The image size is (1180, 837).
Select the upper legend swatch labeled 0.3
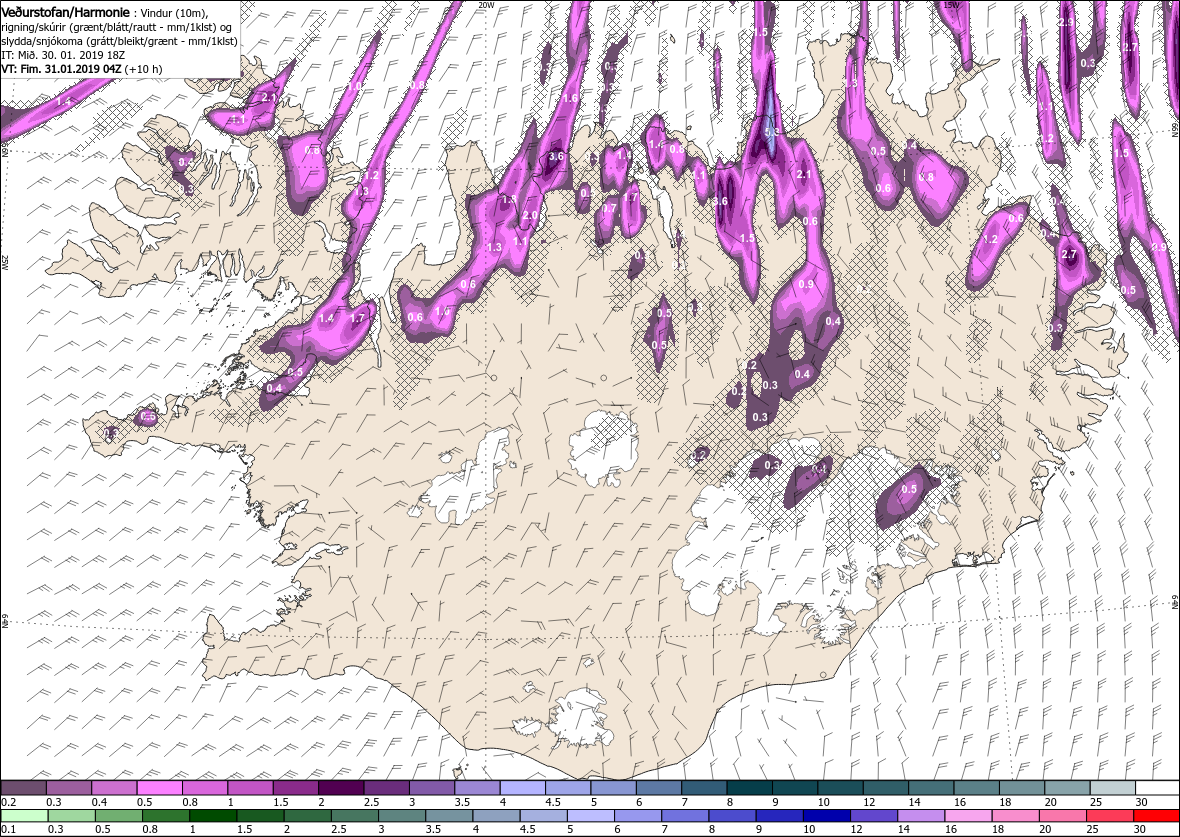coord(69,788)
